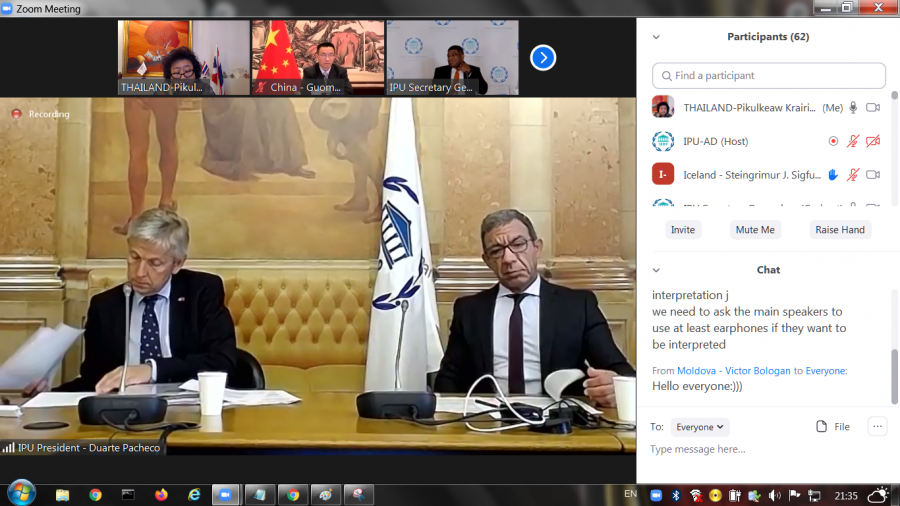Click the raised hand icon for Iceland
Viewport: 900px width, 506px height.
tap(833, 175)
